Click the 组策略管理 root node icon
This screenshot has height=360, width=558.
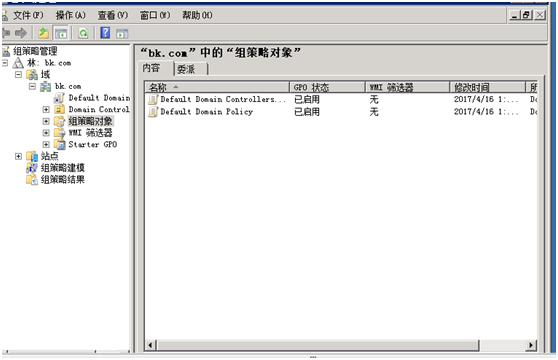coord(6,52)
